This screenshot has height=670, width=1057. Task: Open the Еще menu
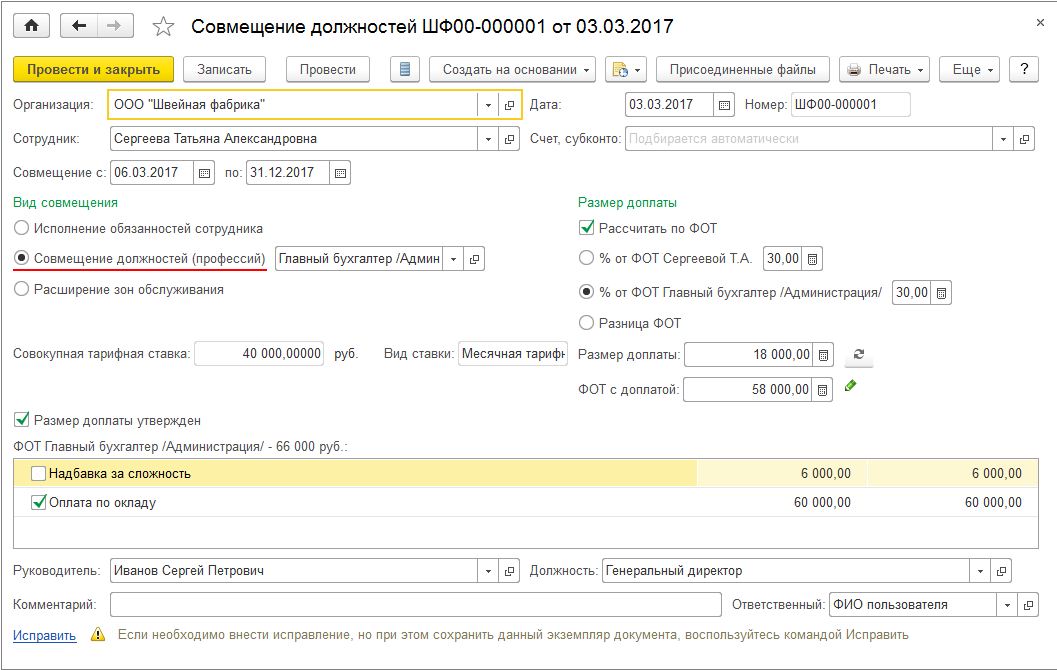pyautogui.click(x=974, y=69)
